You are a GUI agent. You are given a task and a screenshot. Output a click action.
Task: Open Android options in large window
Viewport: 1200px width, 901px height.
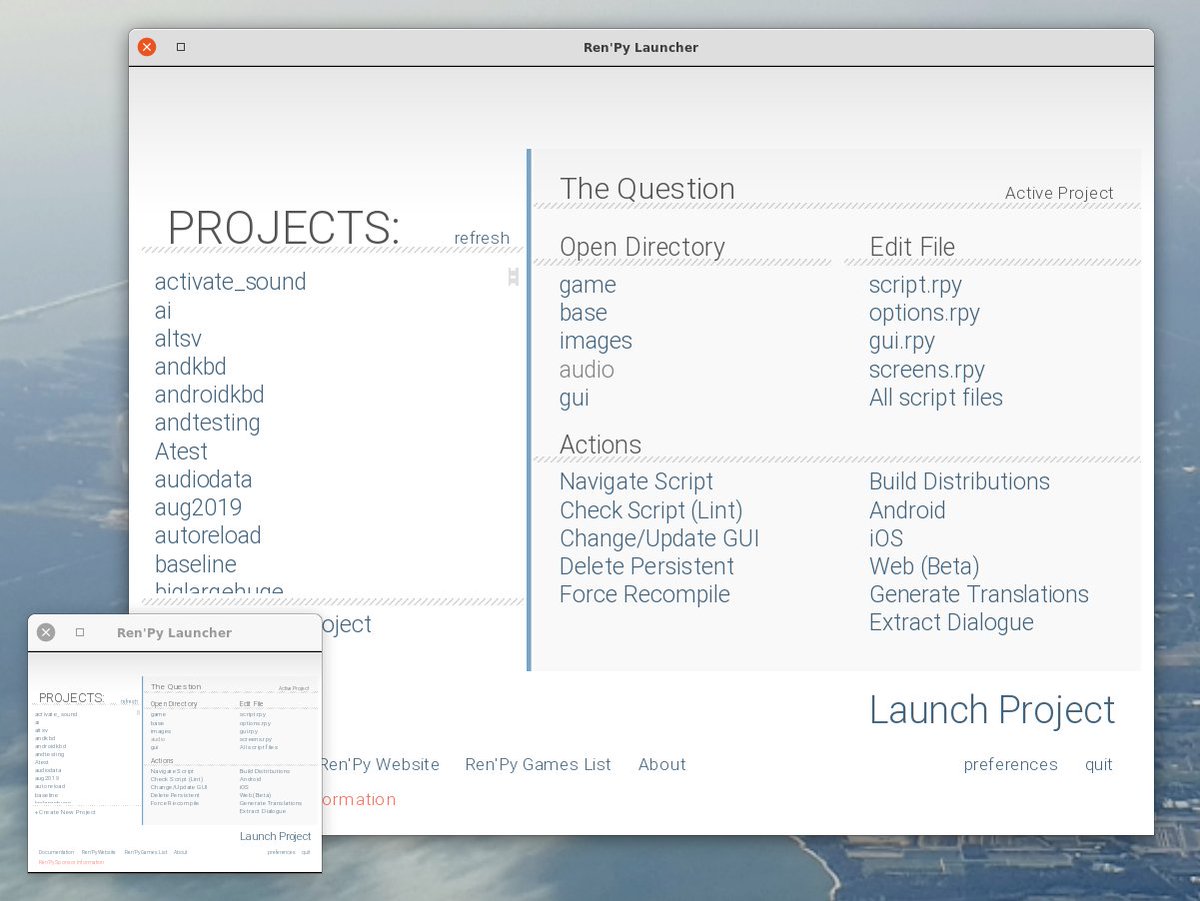pyautogui.click(x=907, y=510)
